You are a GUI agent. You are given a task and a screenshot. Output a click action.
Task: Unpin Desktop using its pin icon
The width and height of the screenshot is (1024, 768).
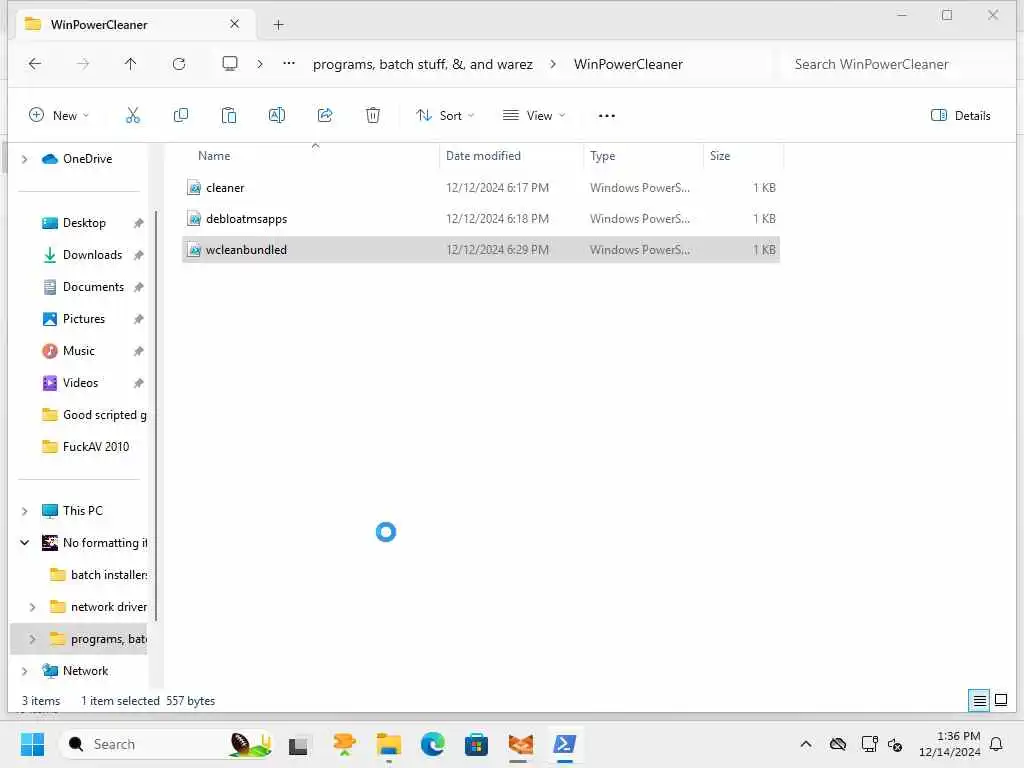(138, 223)
